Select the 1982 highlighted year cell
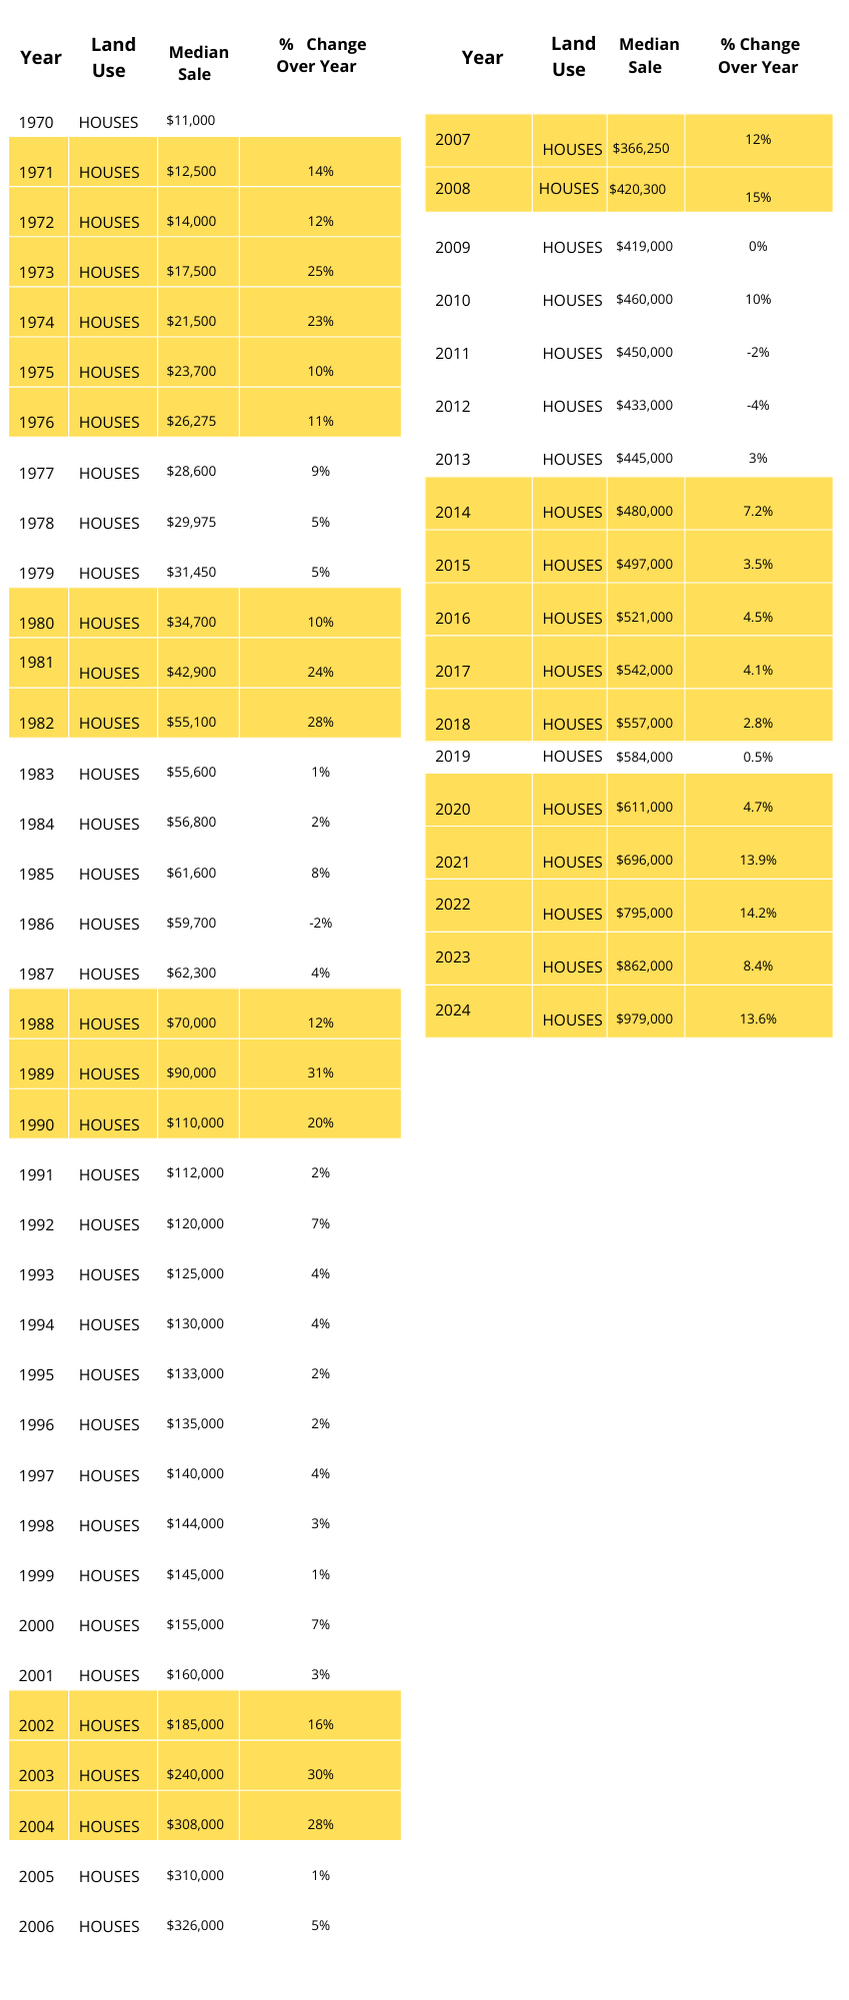849x2000 pixels. tap(36, 723)
